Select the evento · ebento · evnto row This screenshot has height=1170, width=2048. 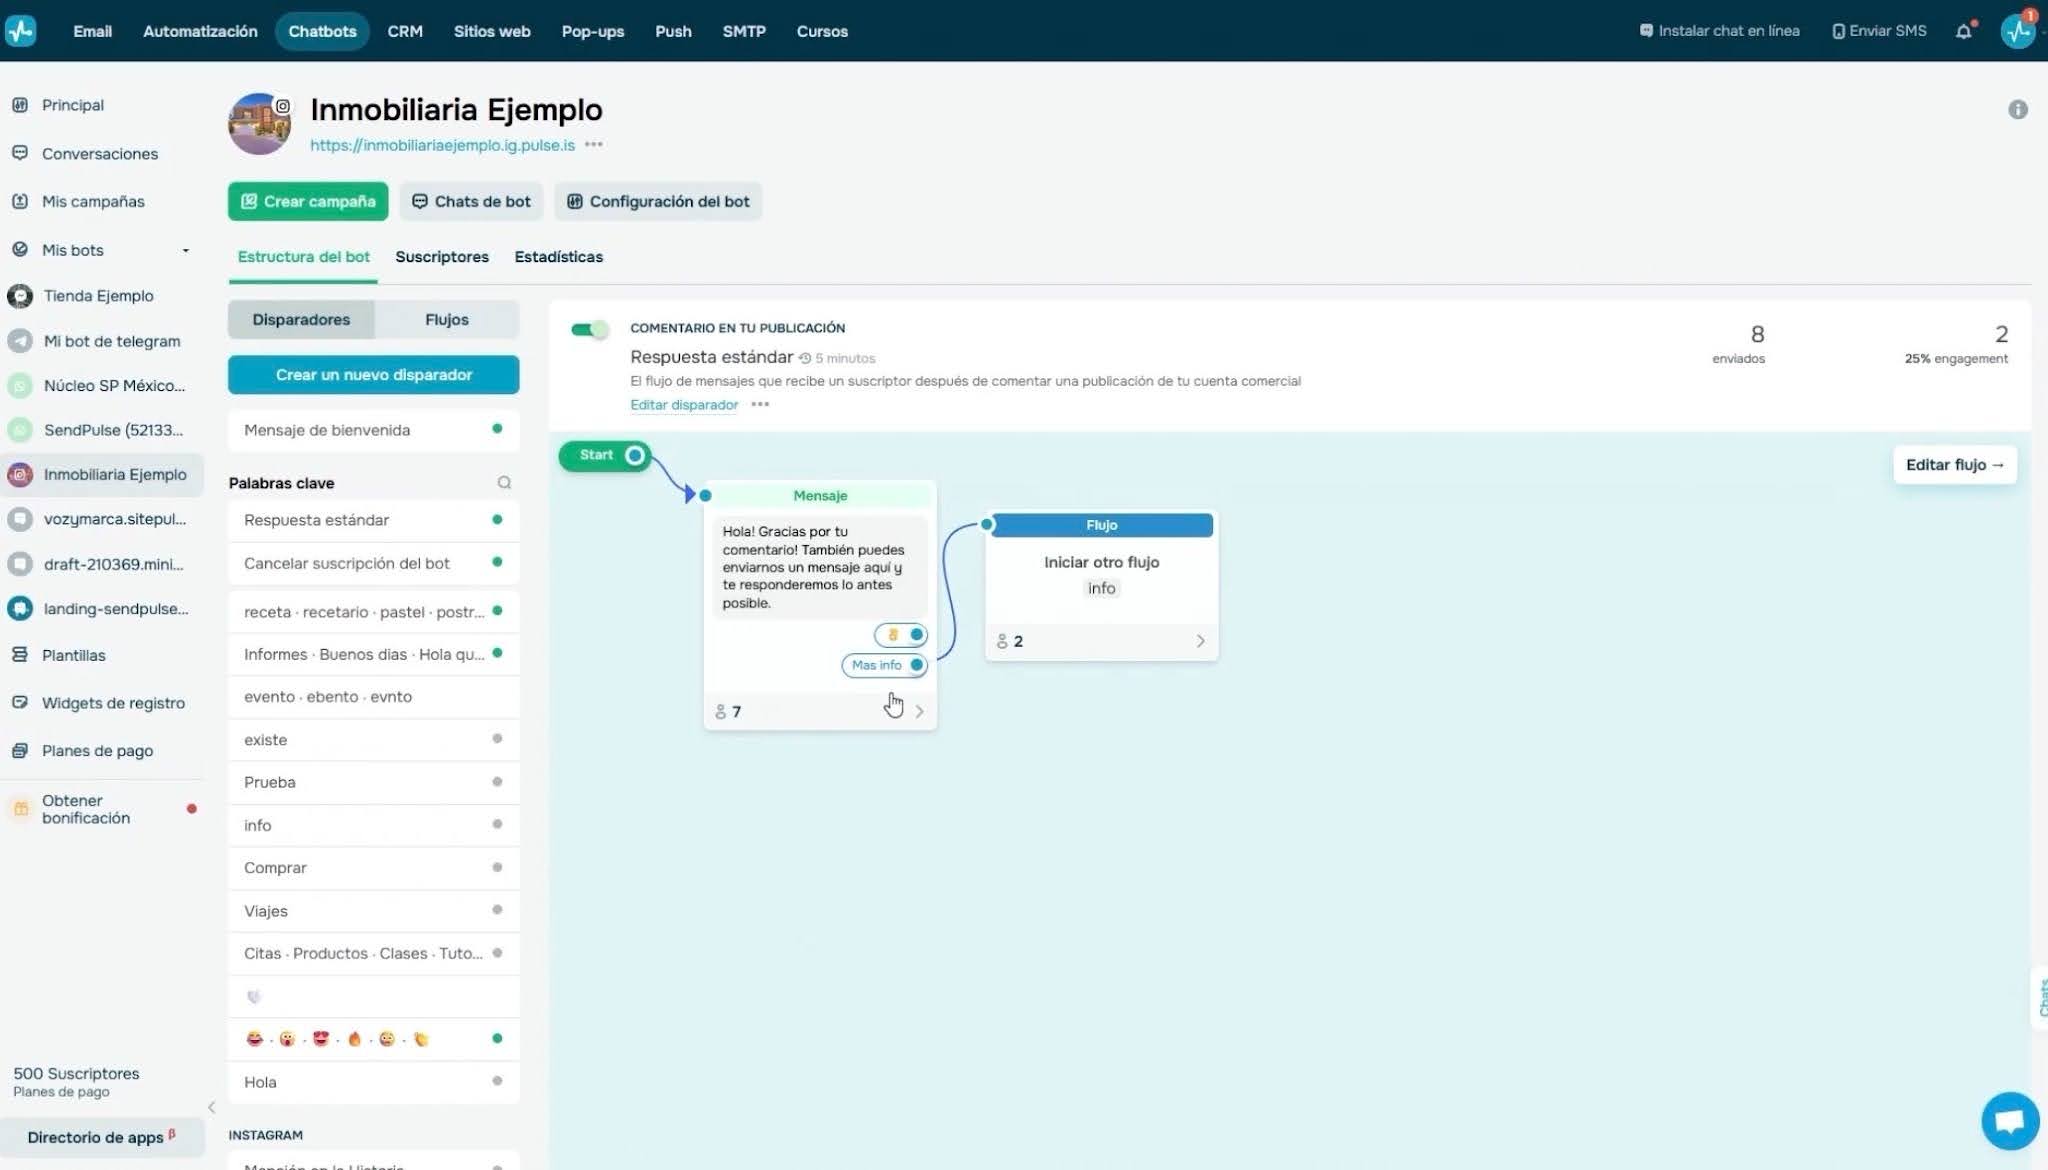(x=374, y=697)
